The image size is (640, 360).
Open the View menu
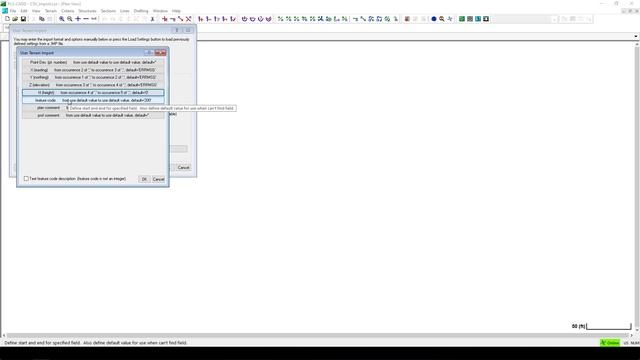(36, 11)
